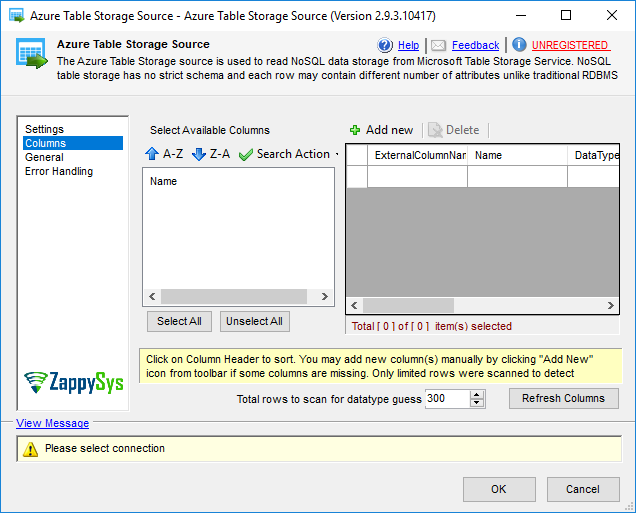The width and height of the screenshot is (636, 513).
Task: Open the Feedback link
Action: (x=475, y=45)
